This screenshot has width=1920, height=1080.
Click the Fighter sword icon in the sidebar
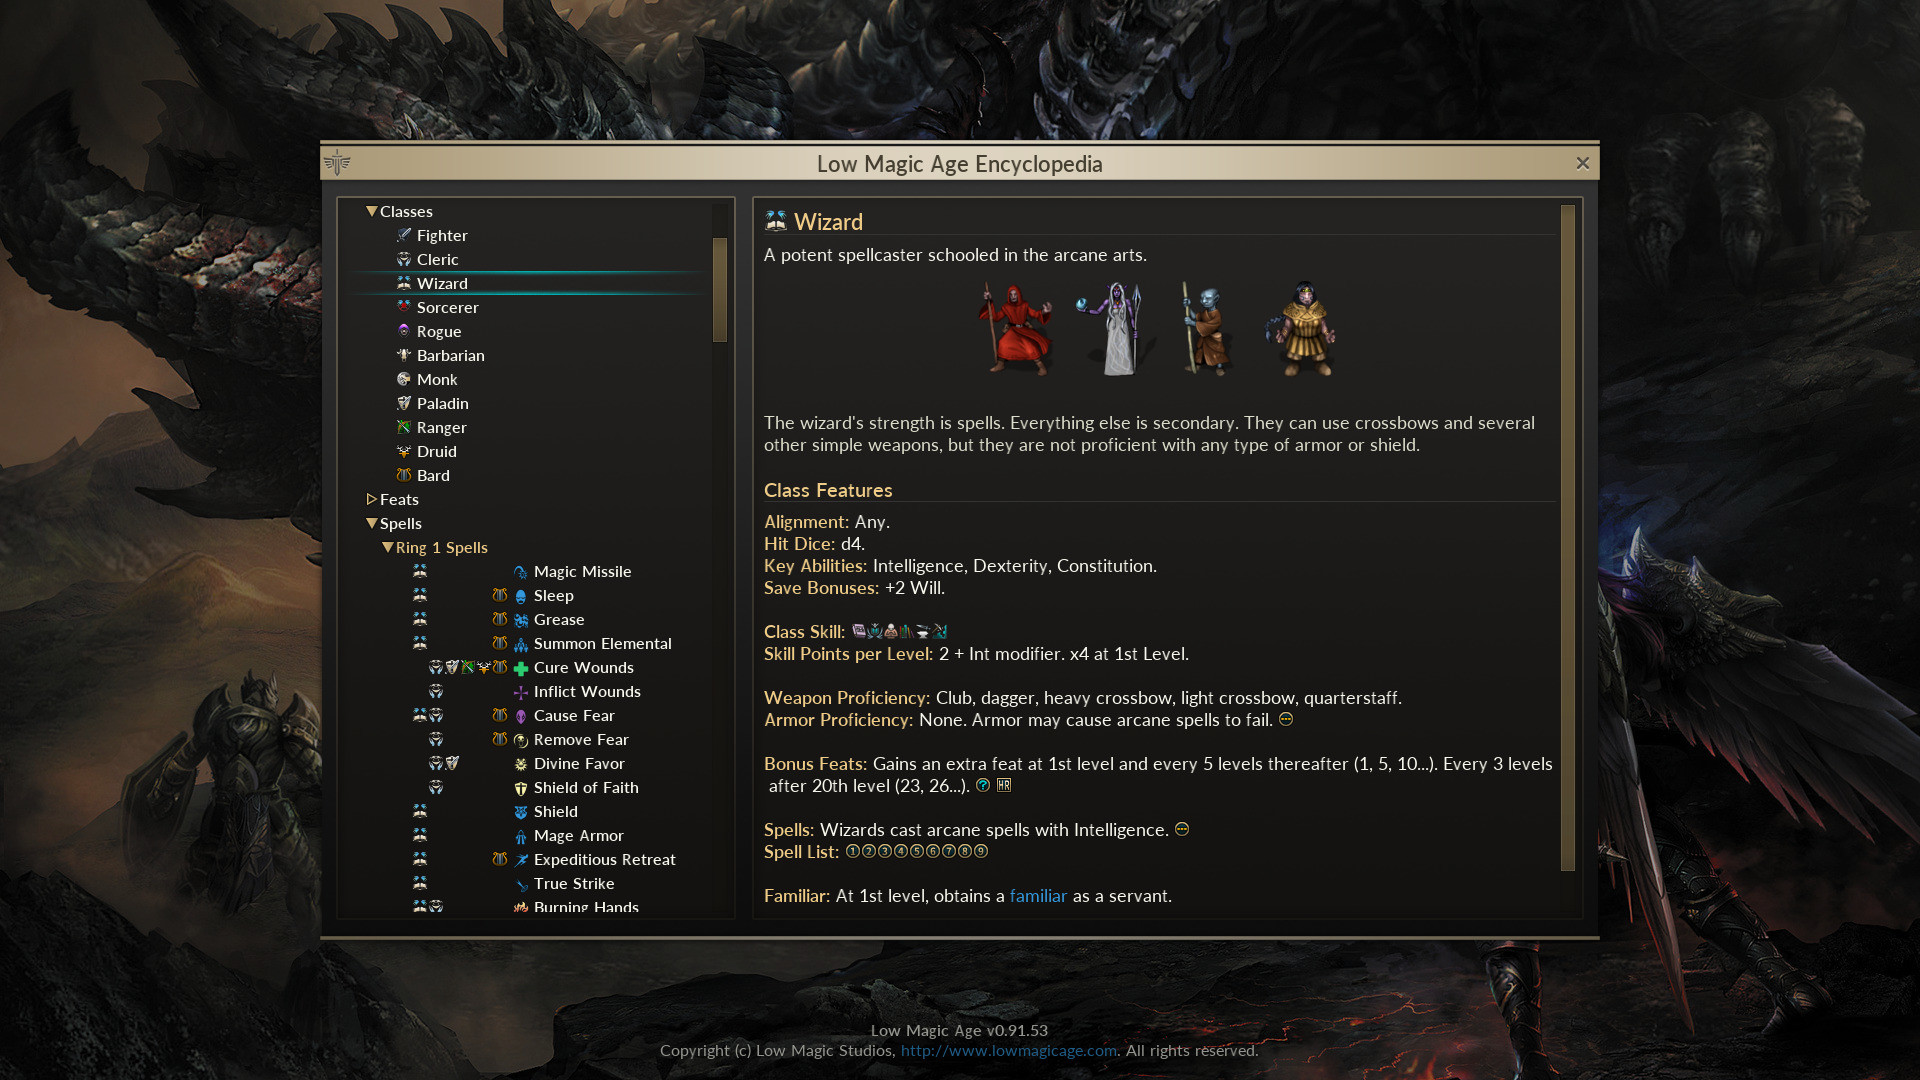pyautogui.click(x=404, y=235)
